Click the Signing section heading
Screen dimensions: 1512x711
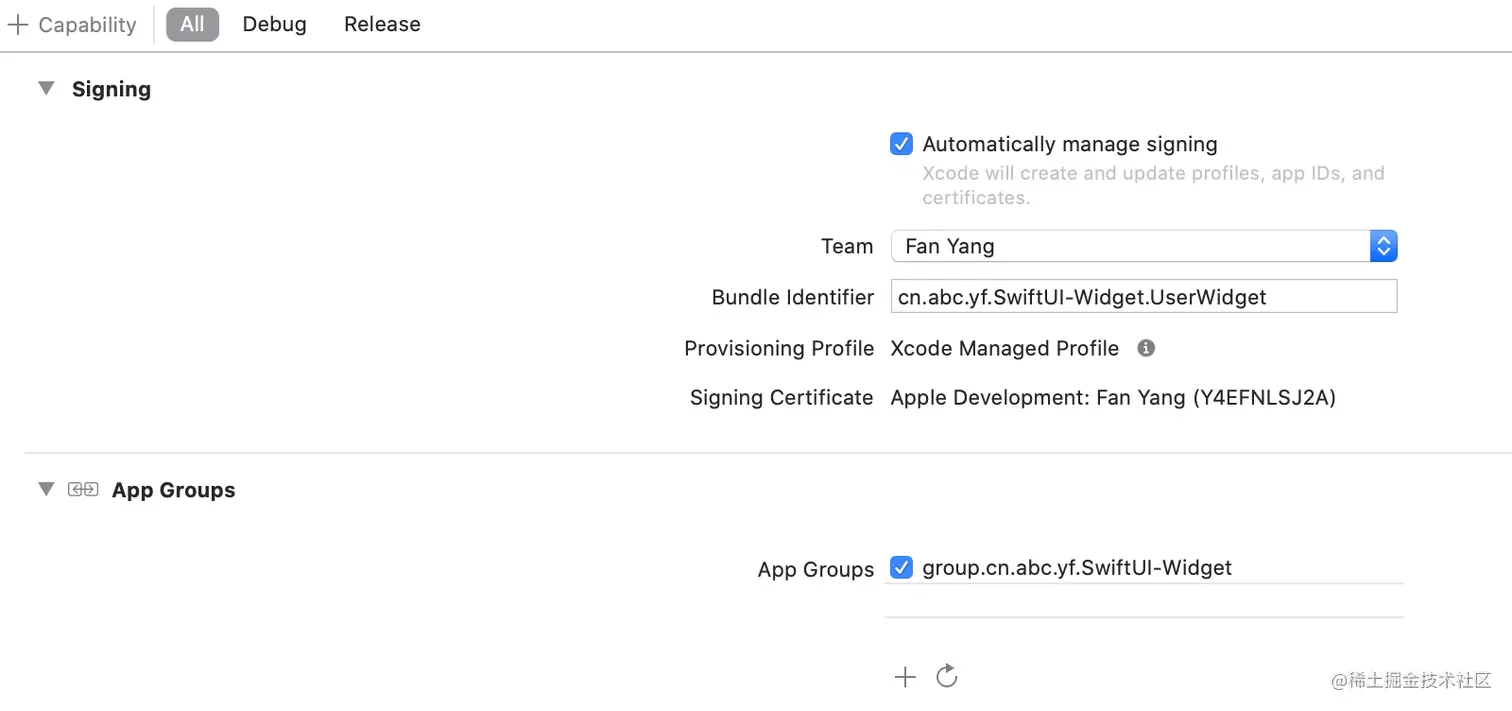[111, 89]
